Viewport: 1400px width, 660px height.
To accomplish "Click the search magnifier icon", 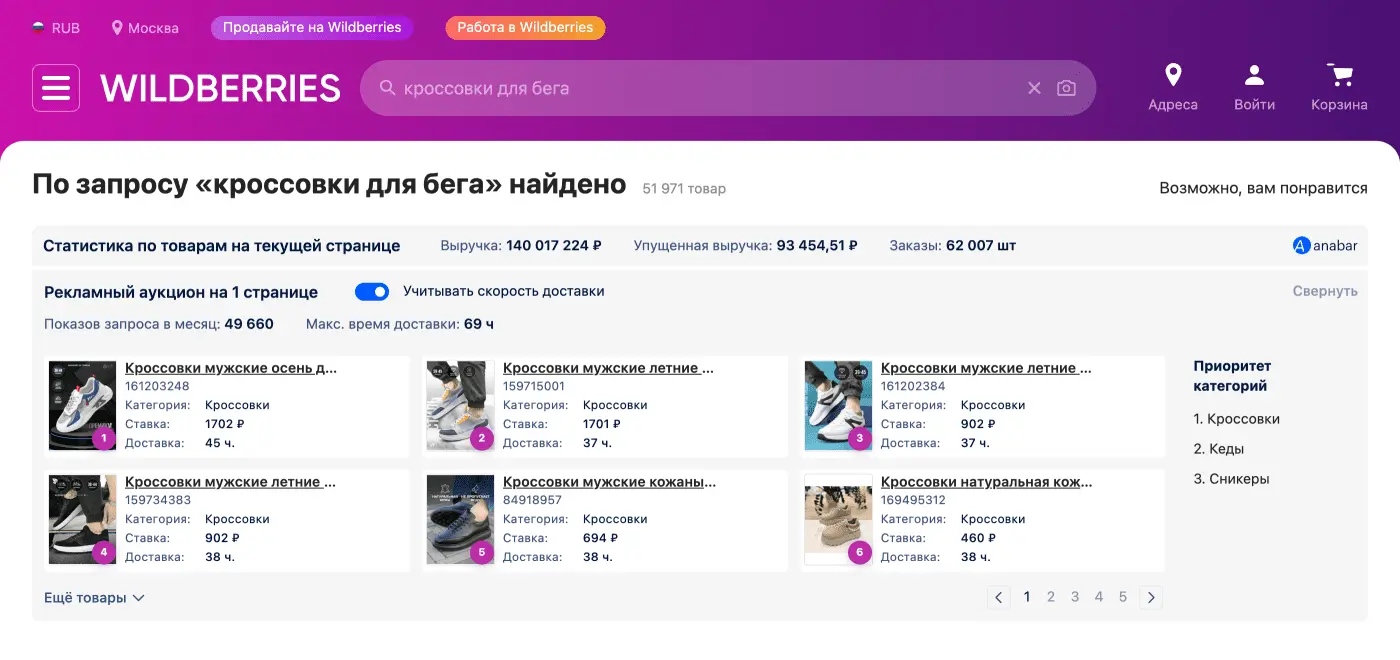I will pos(388,88).
